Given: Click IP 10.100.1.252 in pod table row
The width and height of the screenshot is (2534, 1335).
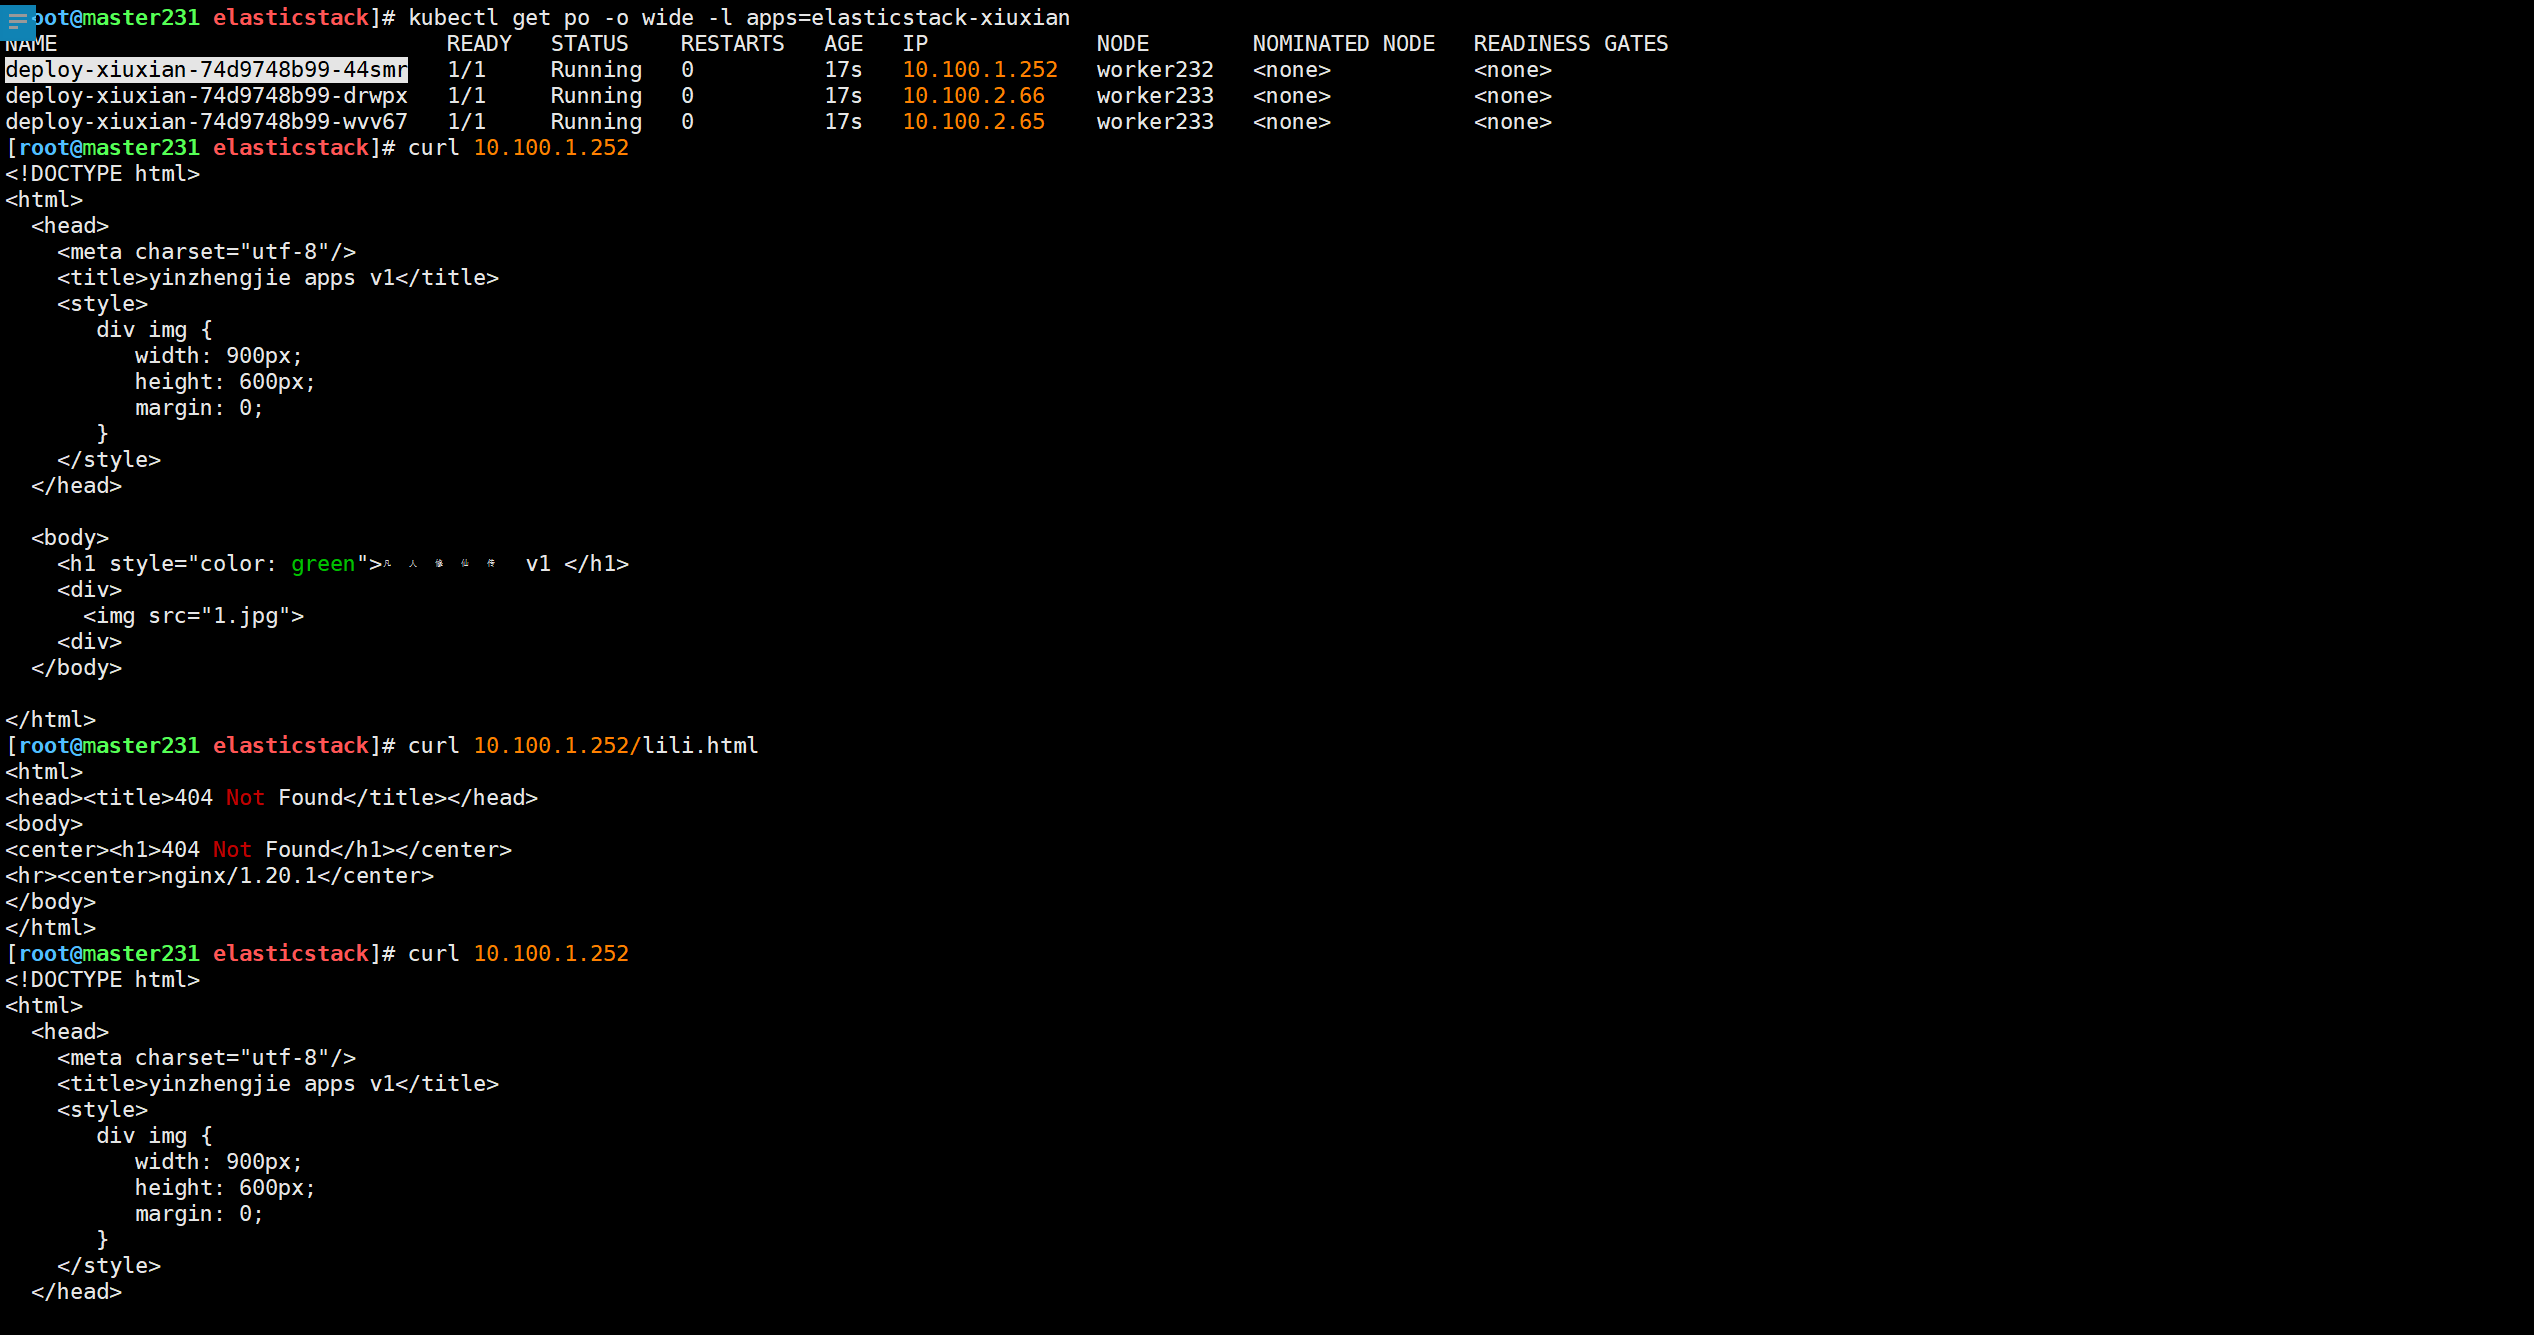Looking at the screenshot, I should (x=979, y=70).
